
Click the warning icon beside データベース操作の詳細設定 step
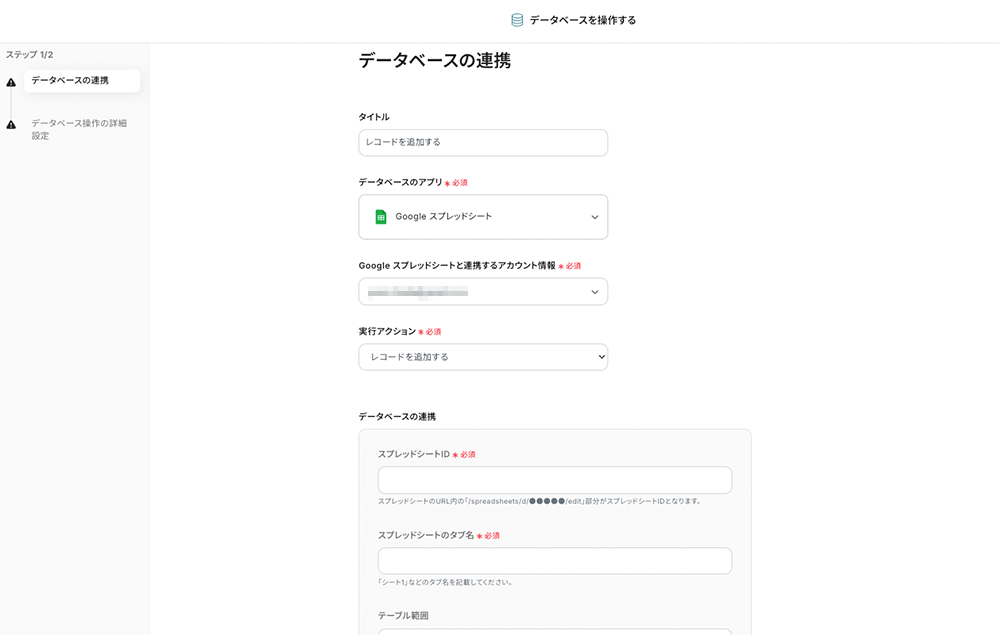(x=11, y=125)
